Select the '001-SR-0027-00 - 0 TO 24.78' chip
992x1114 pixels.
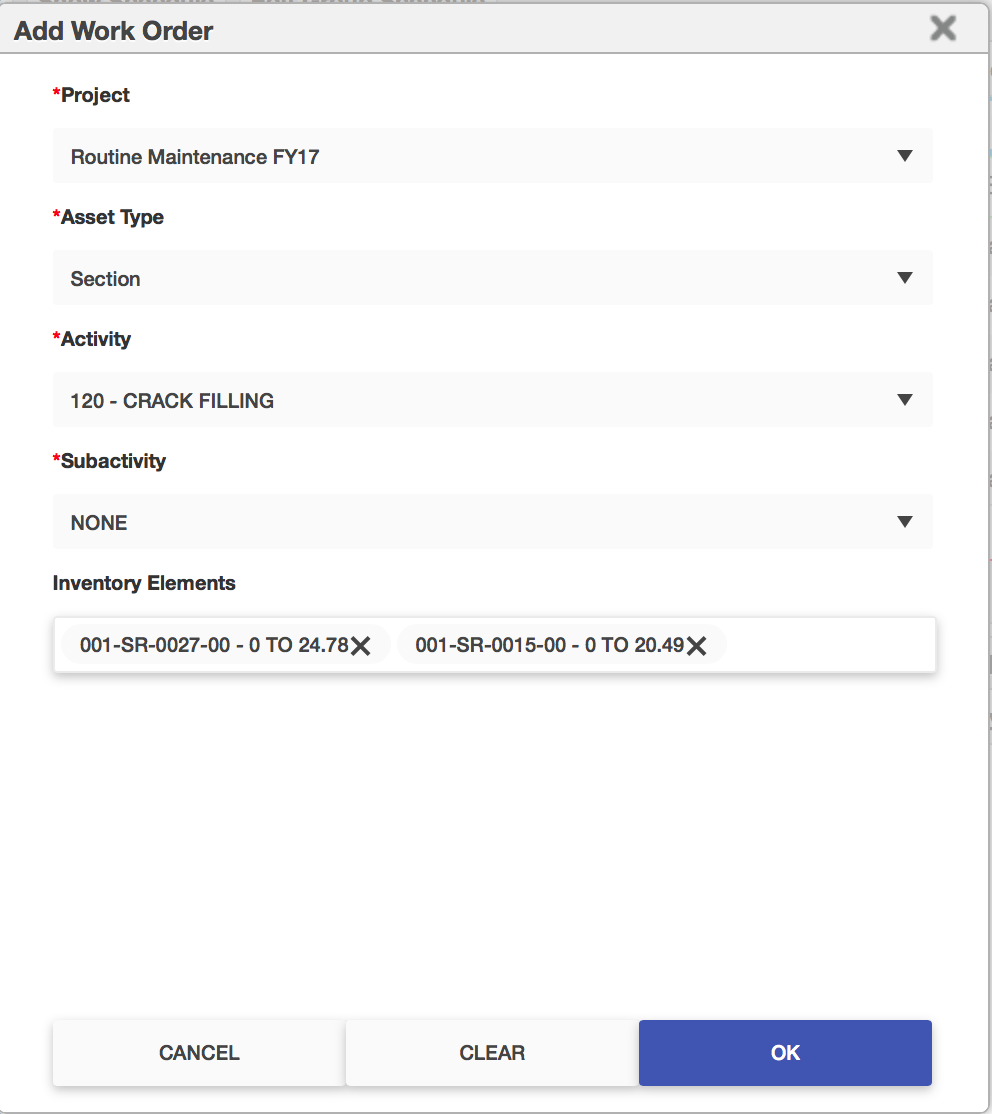pyautogui.click(x=213, y=645)
